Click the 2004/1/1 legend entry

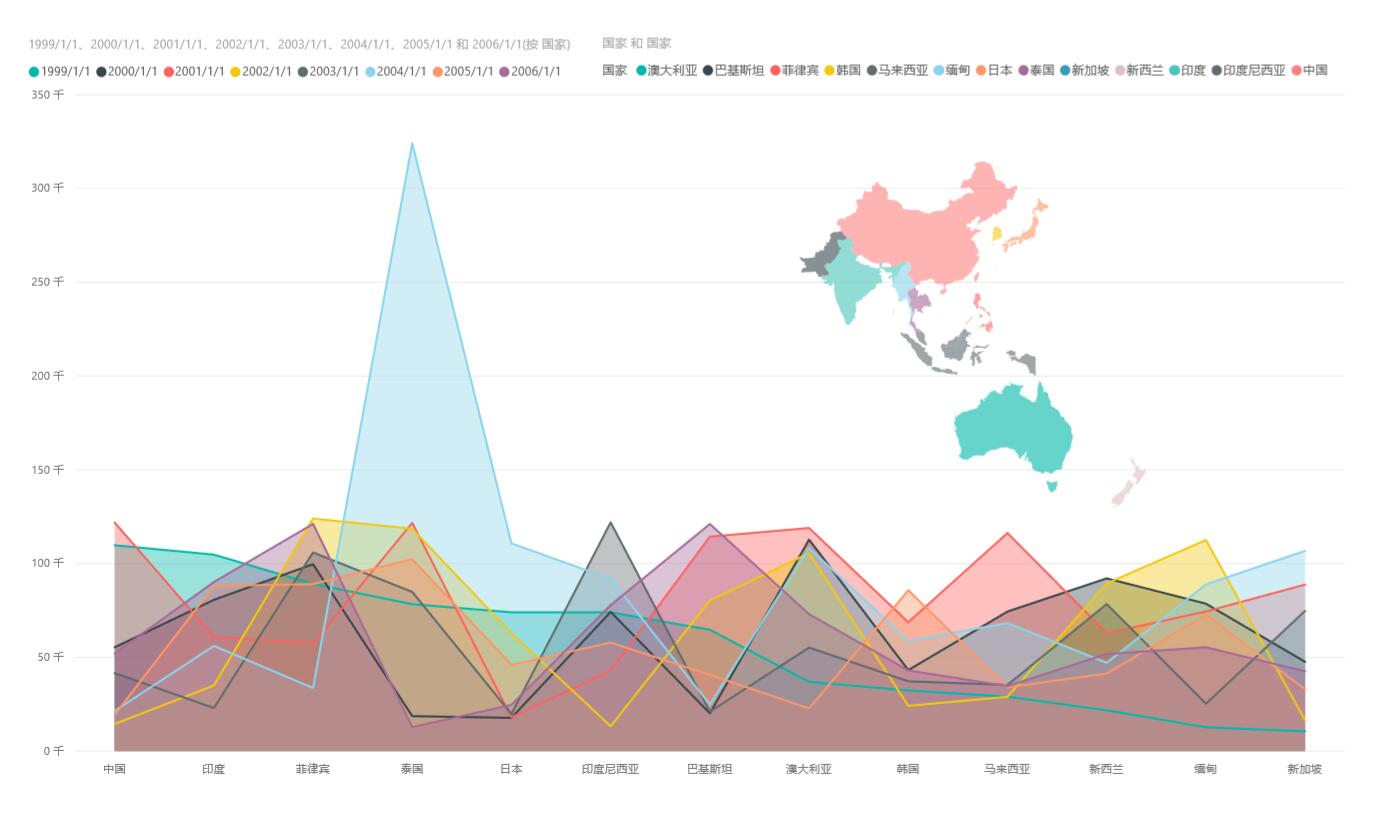pyautogui.click(x=396, y=72)
